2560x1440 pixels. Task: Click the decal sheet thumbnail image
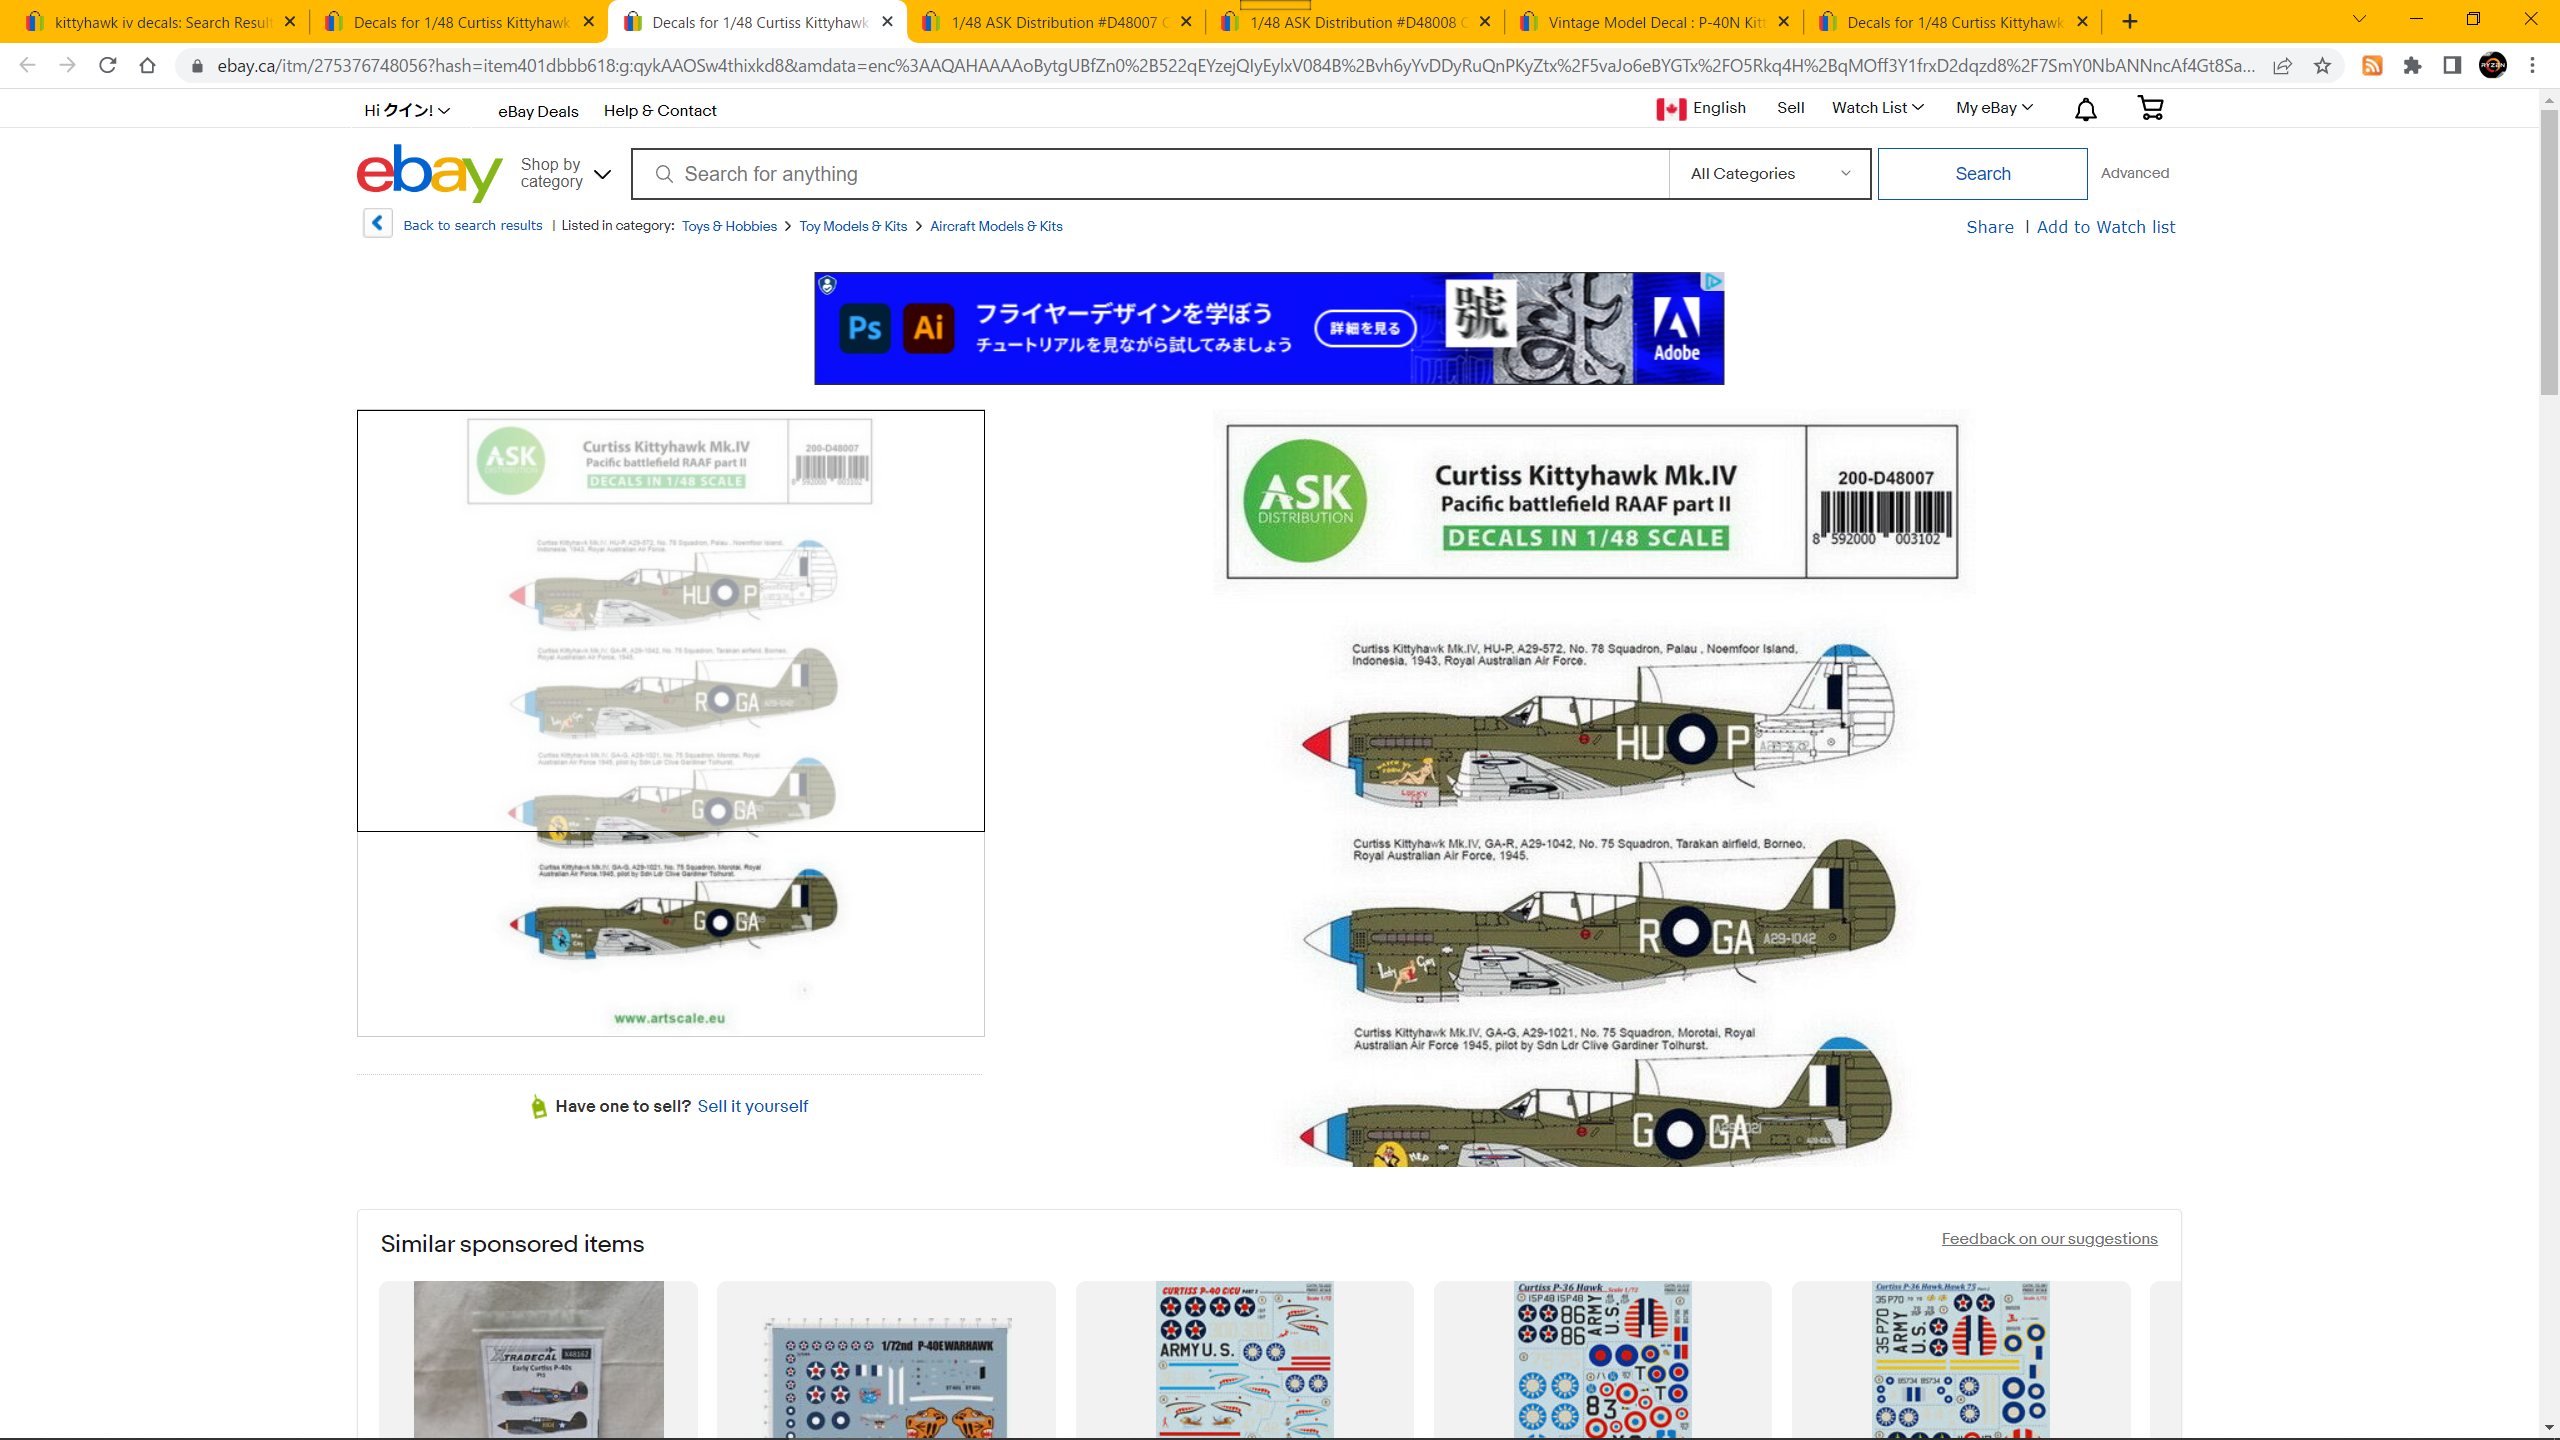pyautogui.click(x=670, y=723)
